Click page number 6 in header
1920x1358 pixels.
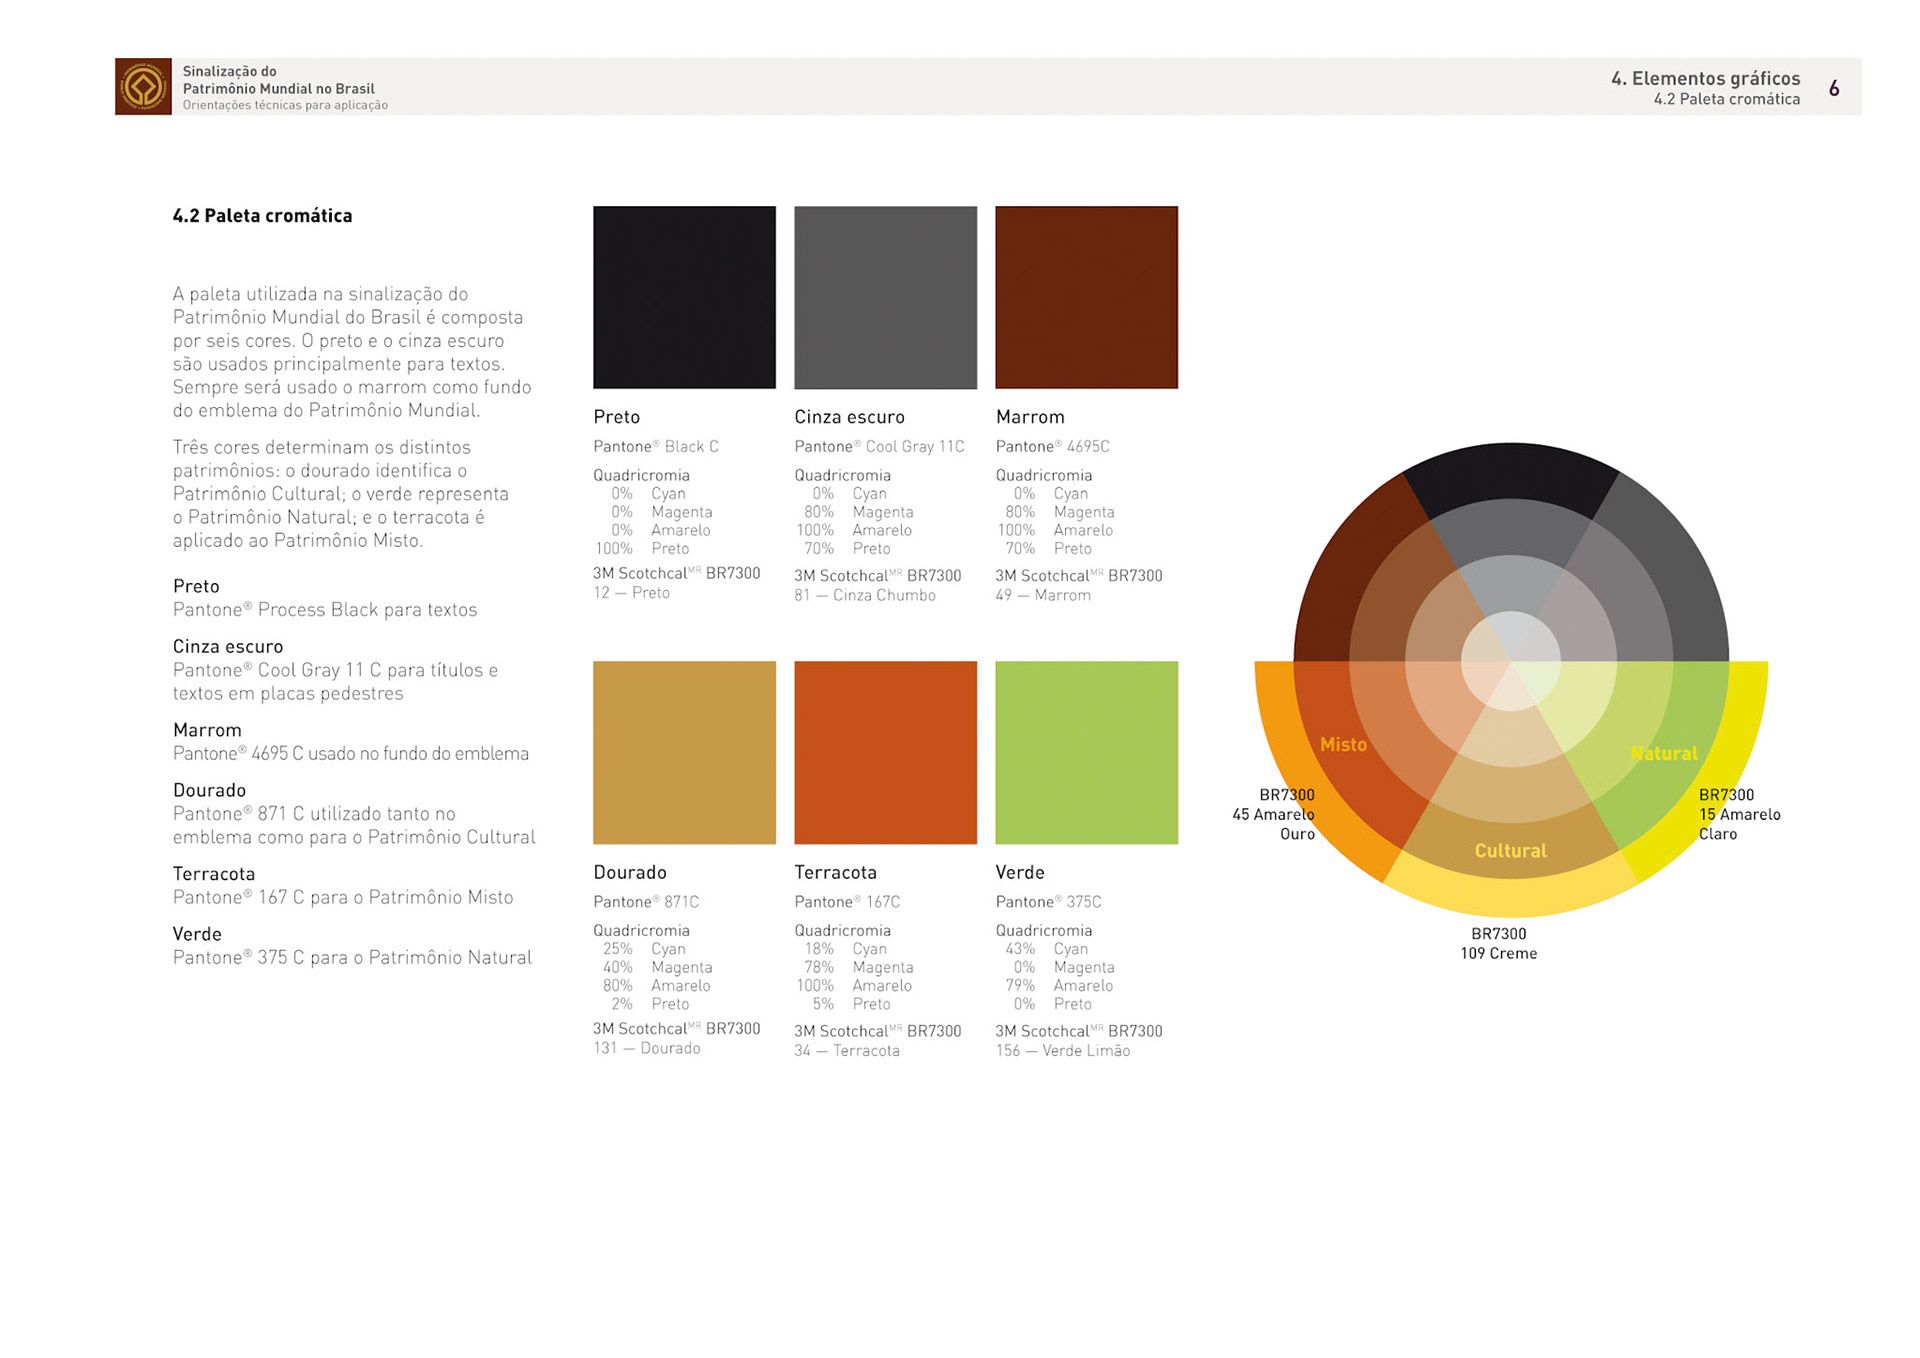(1834, 88)
